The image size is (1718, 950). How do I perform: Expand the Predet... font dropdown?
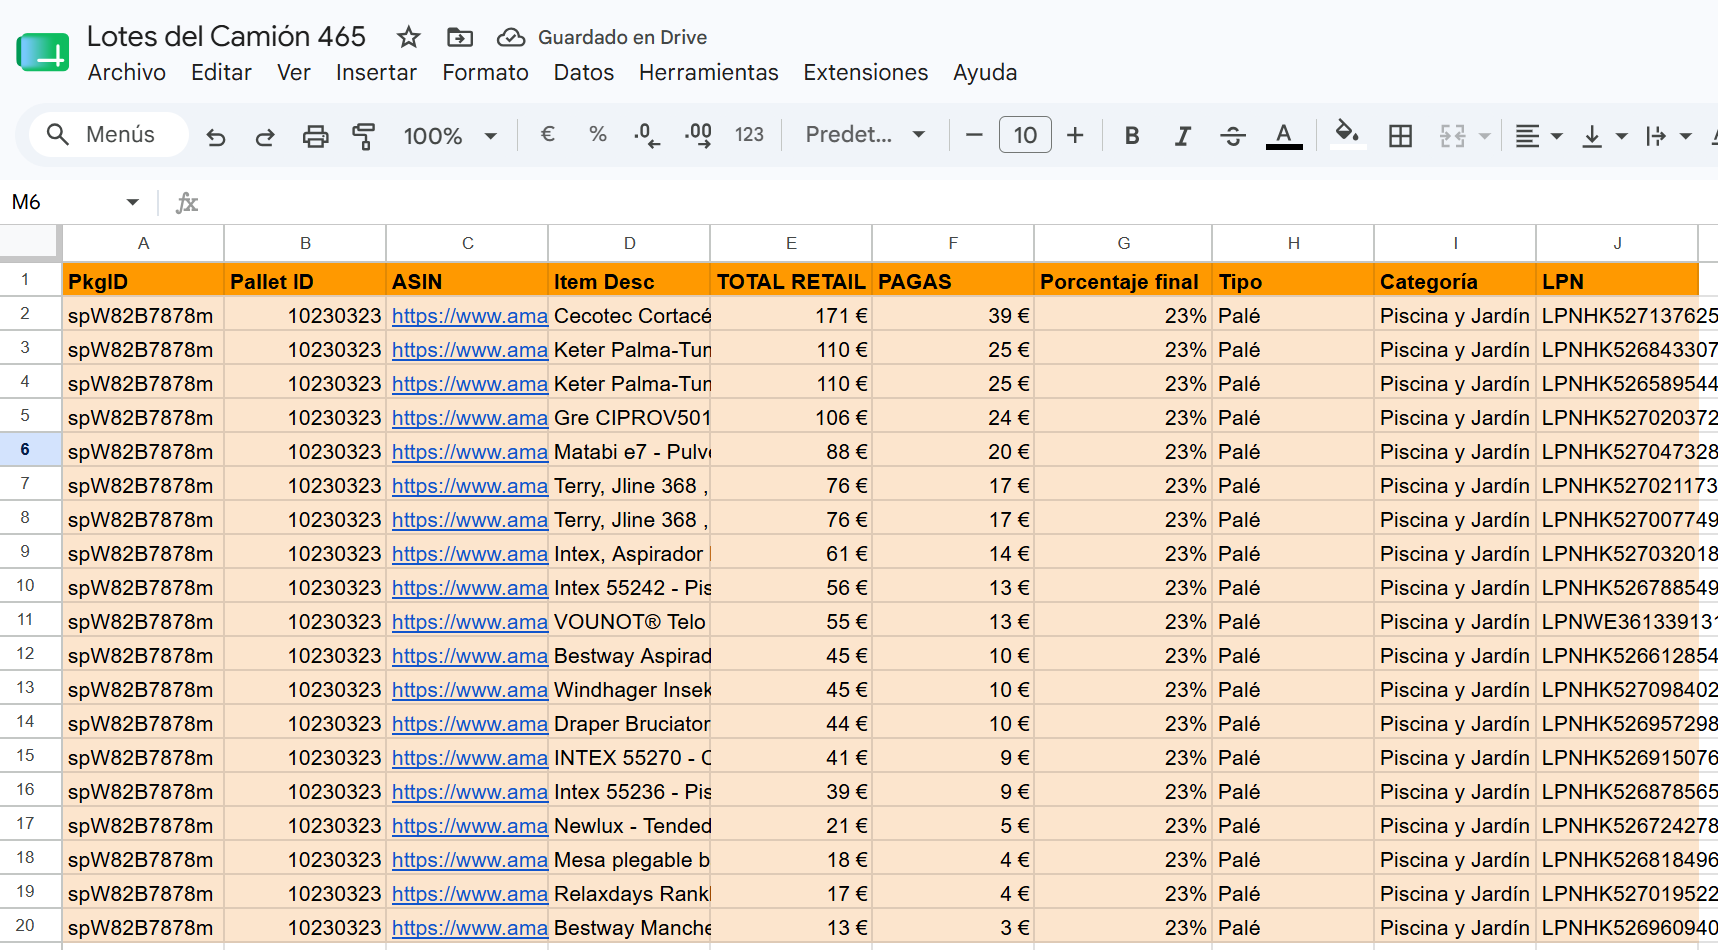pyautogui.click(x=865, y=135)
